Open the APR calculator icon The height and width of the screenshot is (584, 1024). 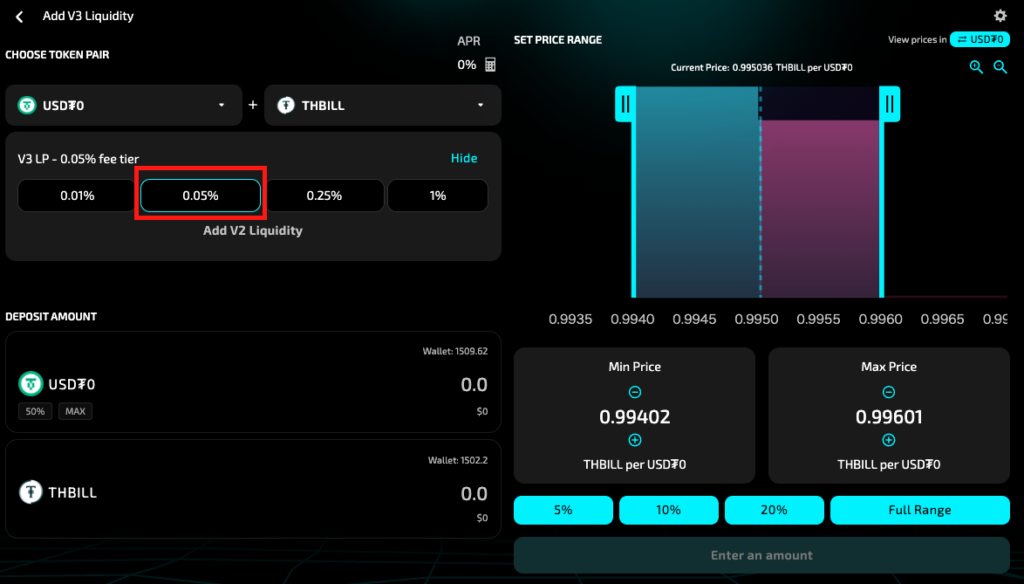pos(490,65)
